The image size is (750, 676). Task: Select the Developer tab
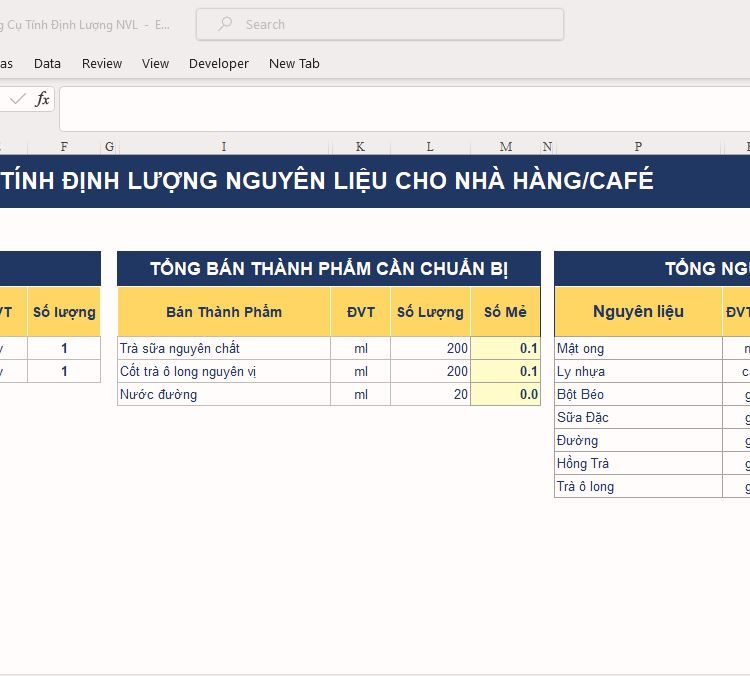(219, 63)
